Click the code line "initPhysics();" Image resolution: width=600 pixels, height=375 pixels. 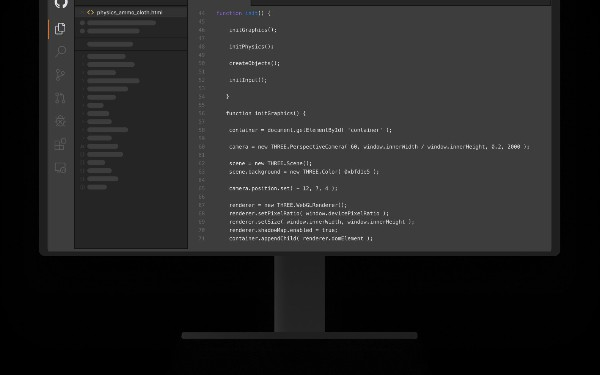point(251,47)
